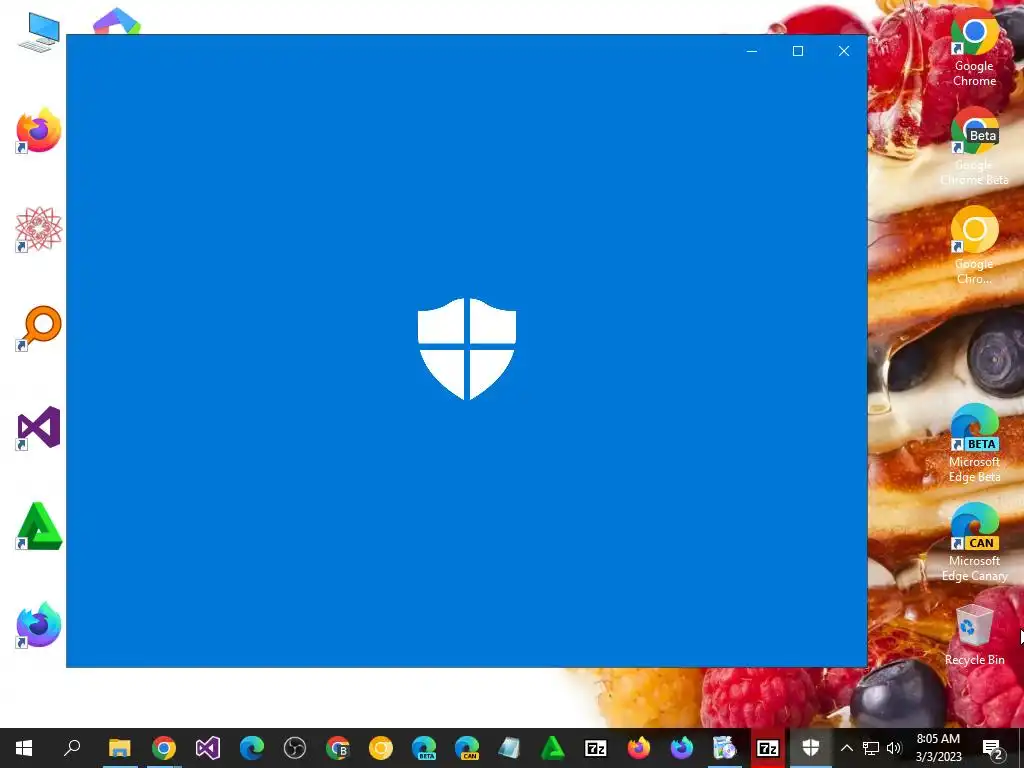Open the green triangle desktop shortcut
The image size is (1024, 768).
[x=39, y=526]
